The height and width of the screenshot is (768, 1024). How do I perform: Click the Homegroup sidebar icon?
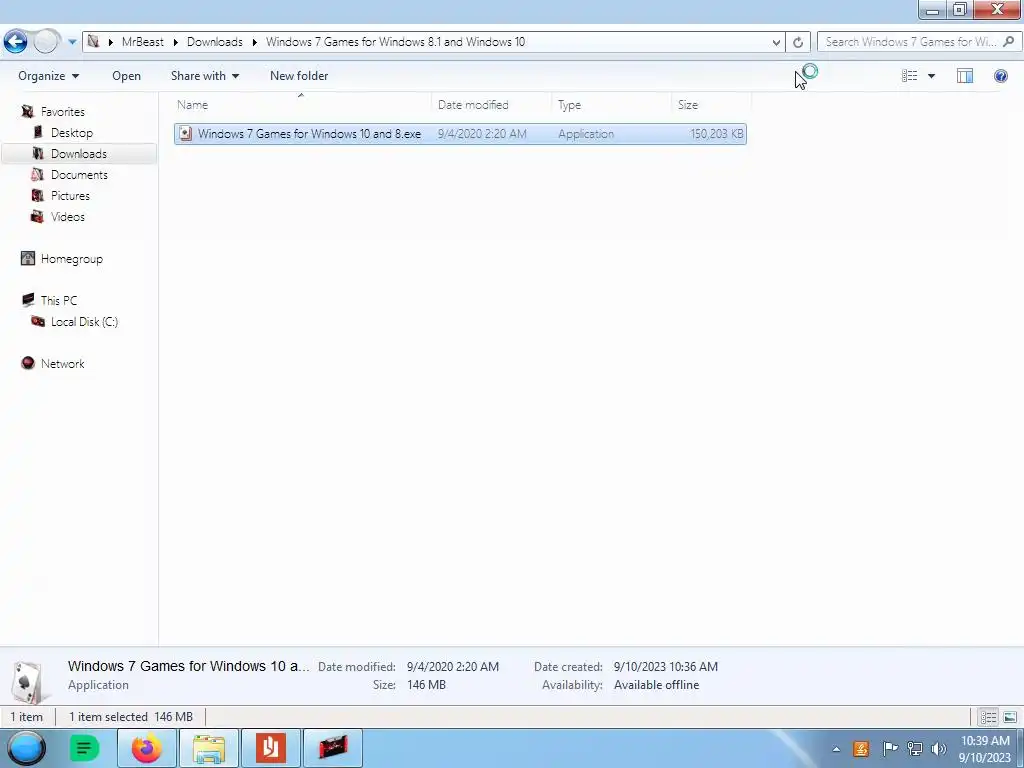[x=27, y=259]
